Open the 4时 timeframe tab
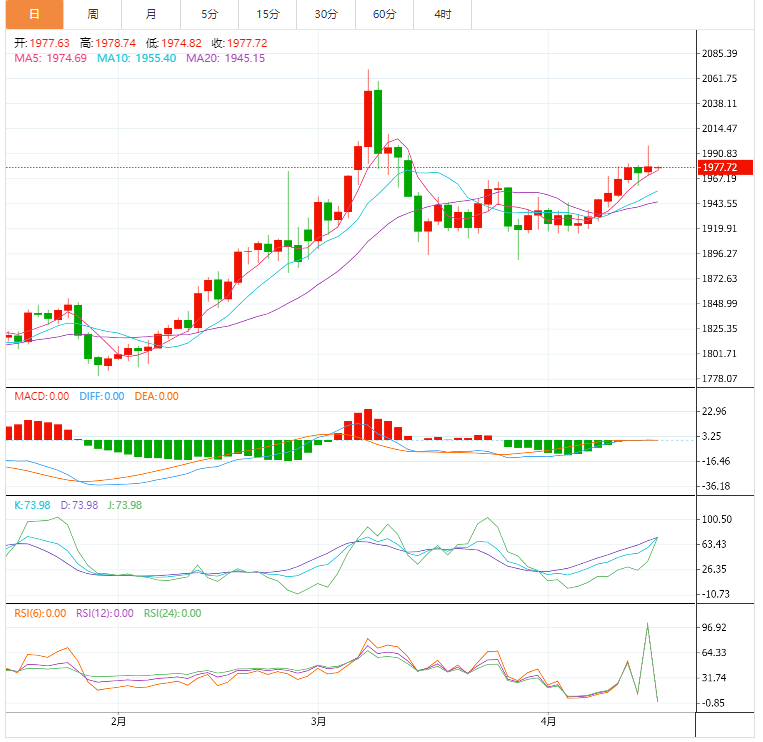Image resolution: width=763 pixels, height=742 pixels. click(x=443, y=14)
